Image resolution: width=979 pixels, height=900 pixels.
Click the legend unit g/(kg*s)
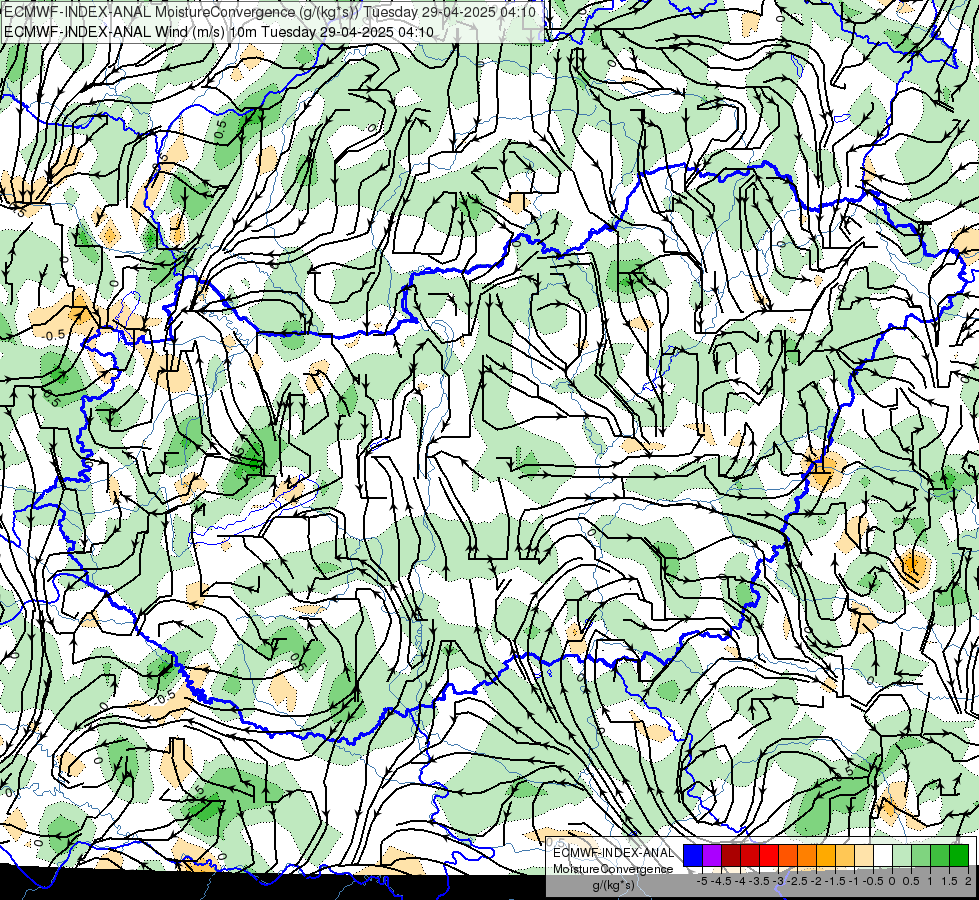(x=614, y=885)
